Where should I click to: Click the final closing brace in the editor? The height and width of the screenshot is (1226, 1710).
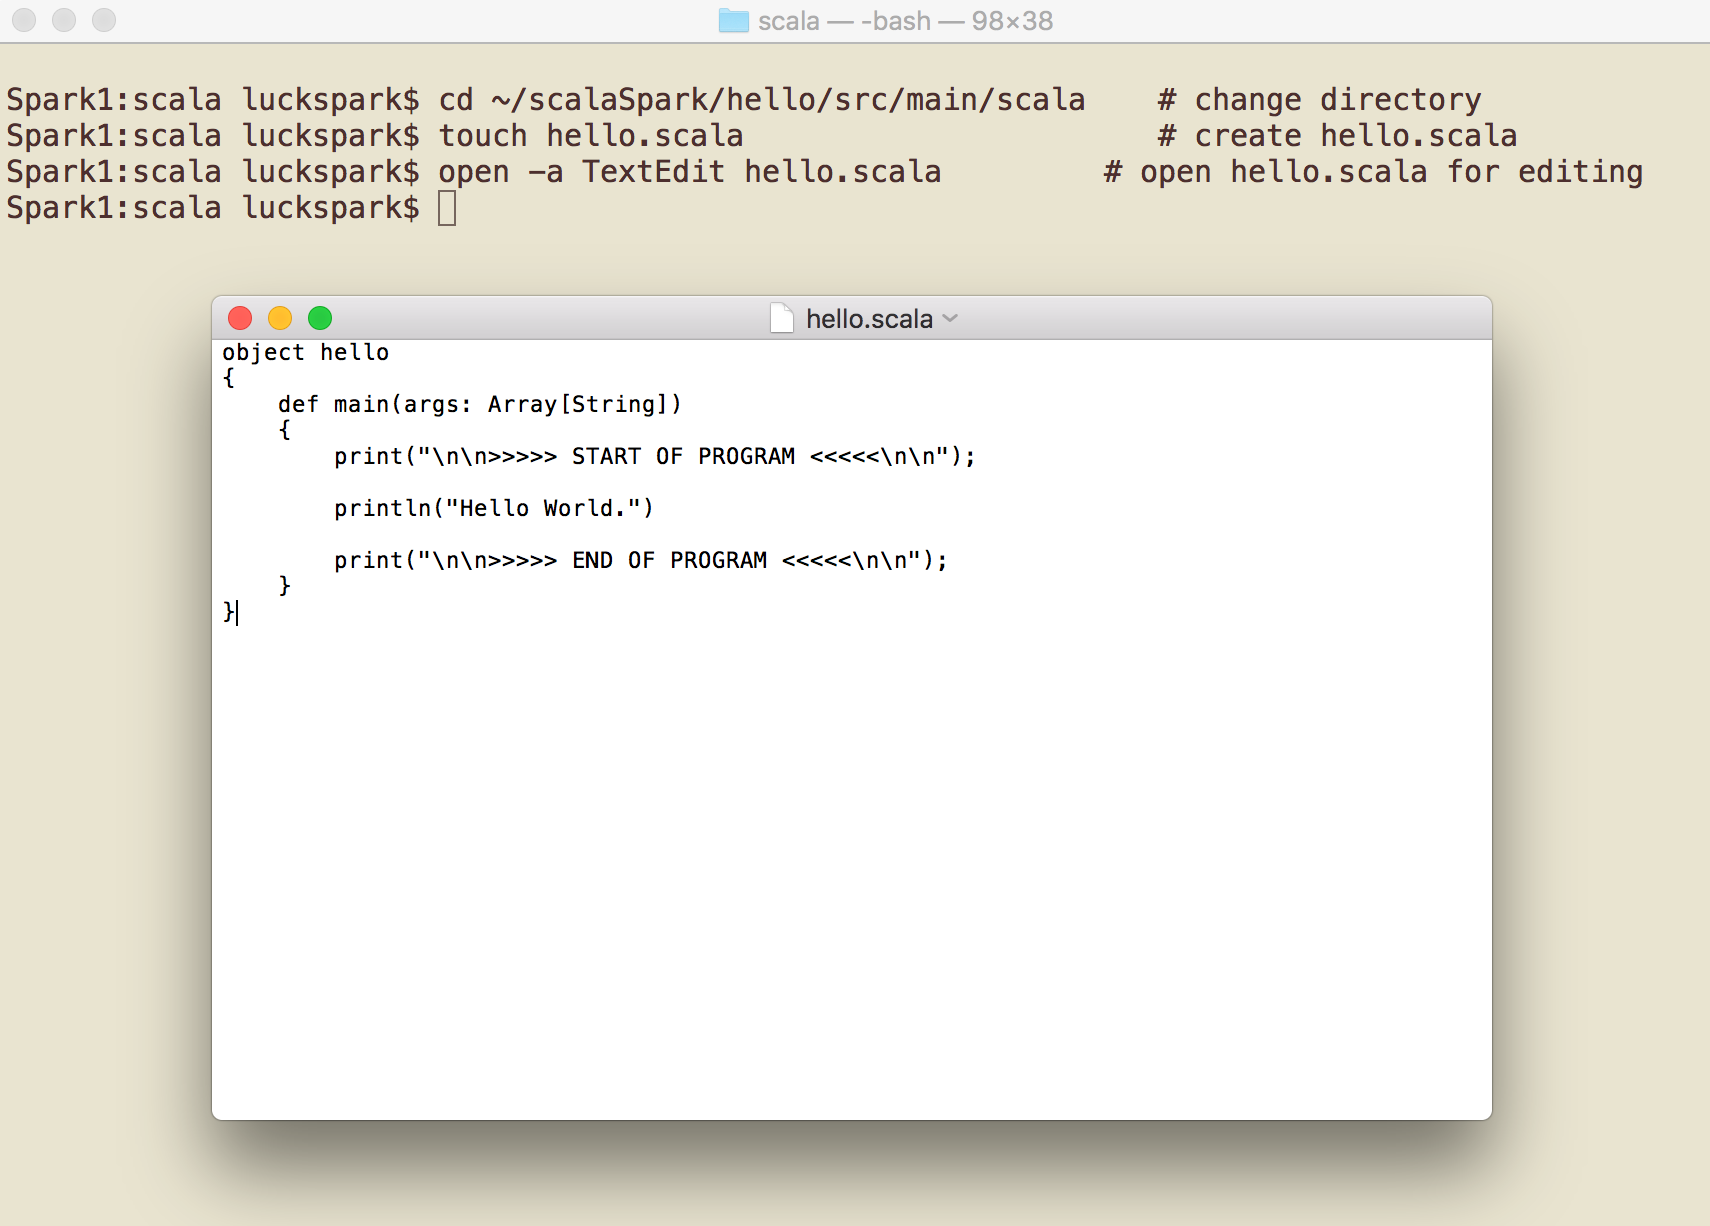click(x=228, y=612)
